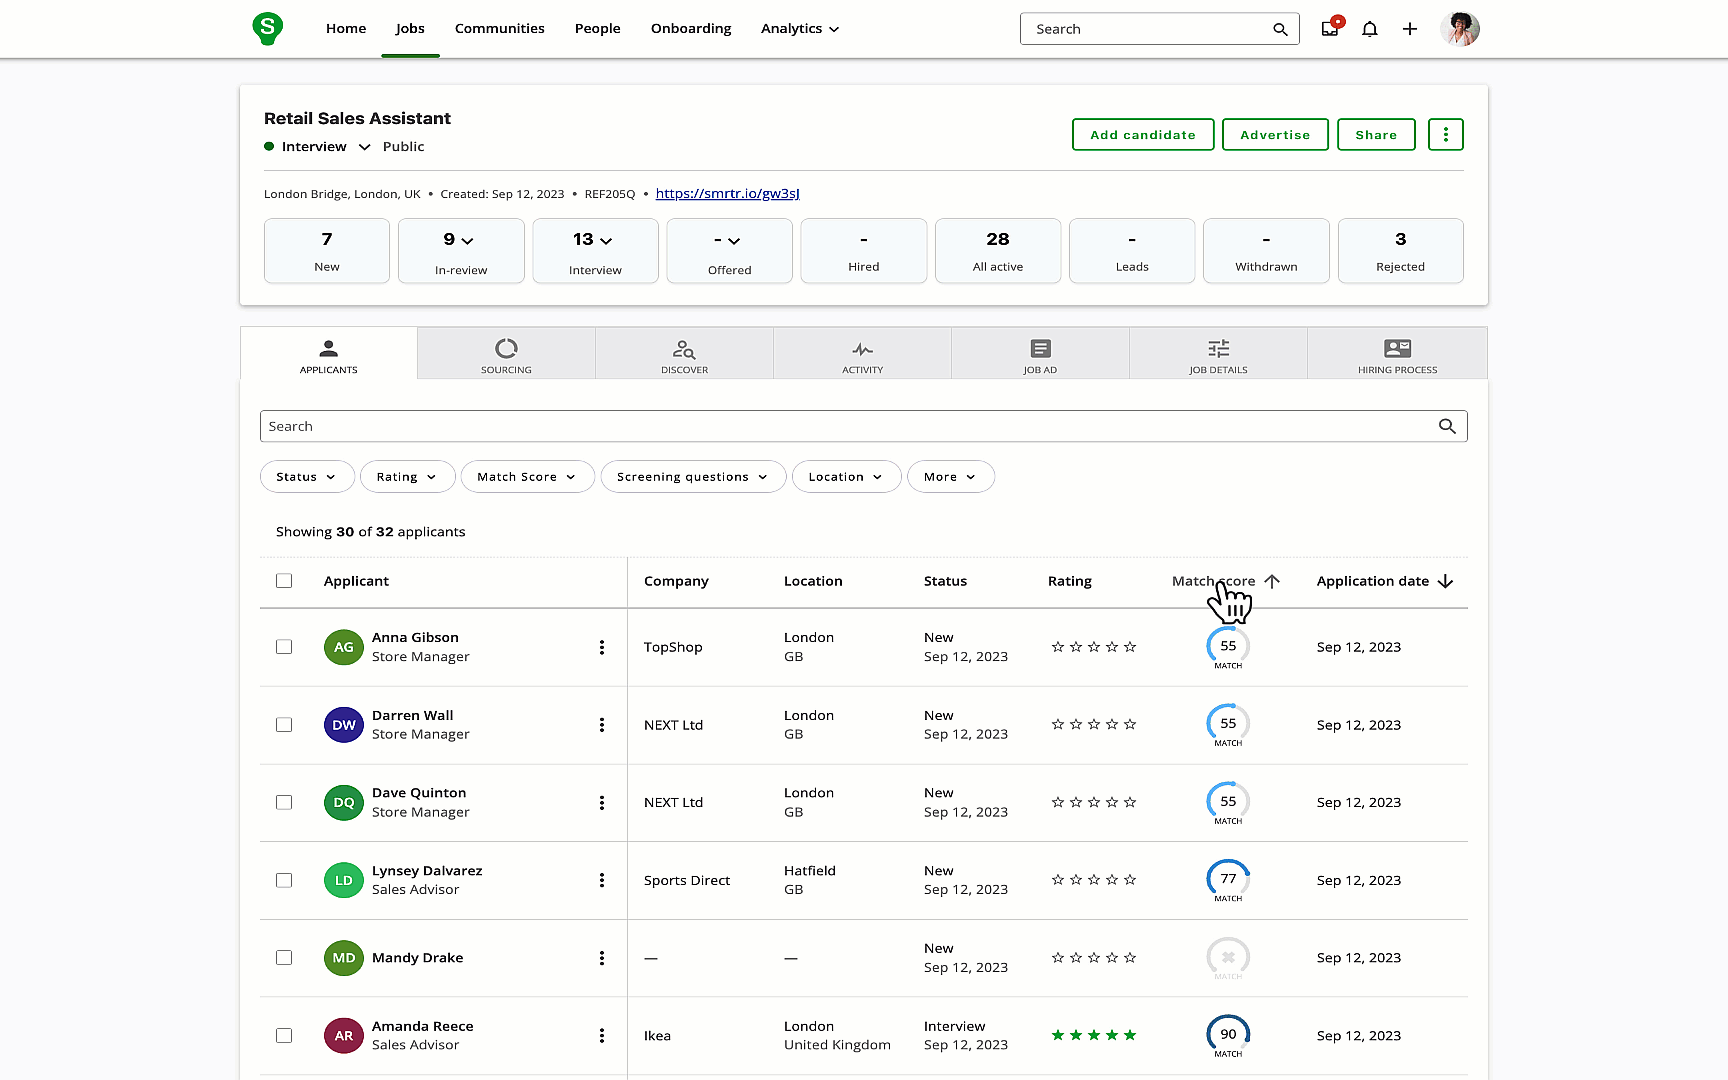Viewport: 1728px width, 1080px height.
Task: Set Mandy Drake's rating to one star
Action: pos(1058,958)
